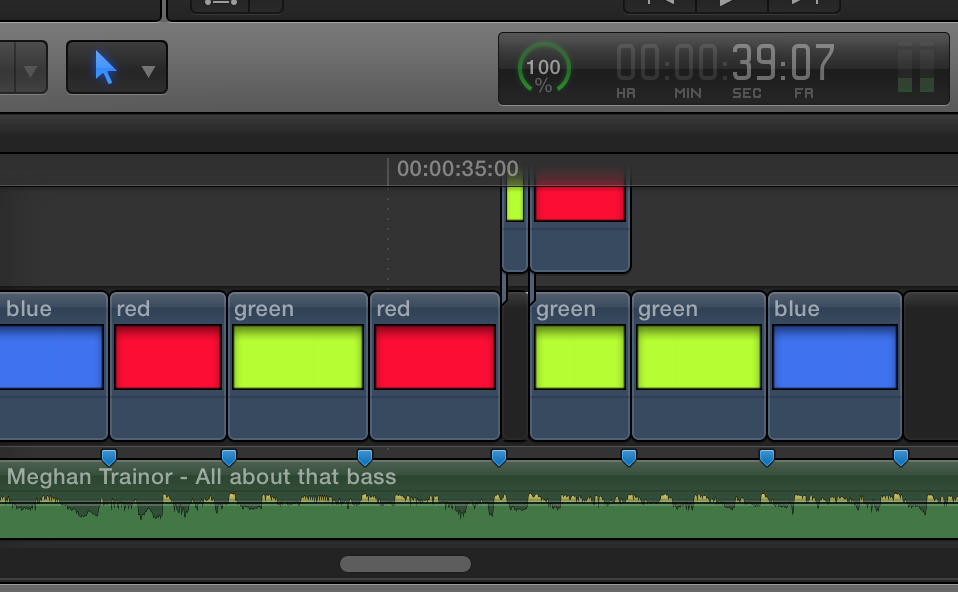Show audio meters via the green meter icon
Screen dimensions: 958x592
tap(916, 68)
